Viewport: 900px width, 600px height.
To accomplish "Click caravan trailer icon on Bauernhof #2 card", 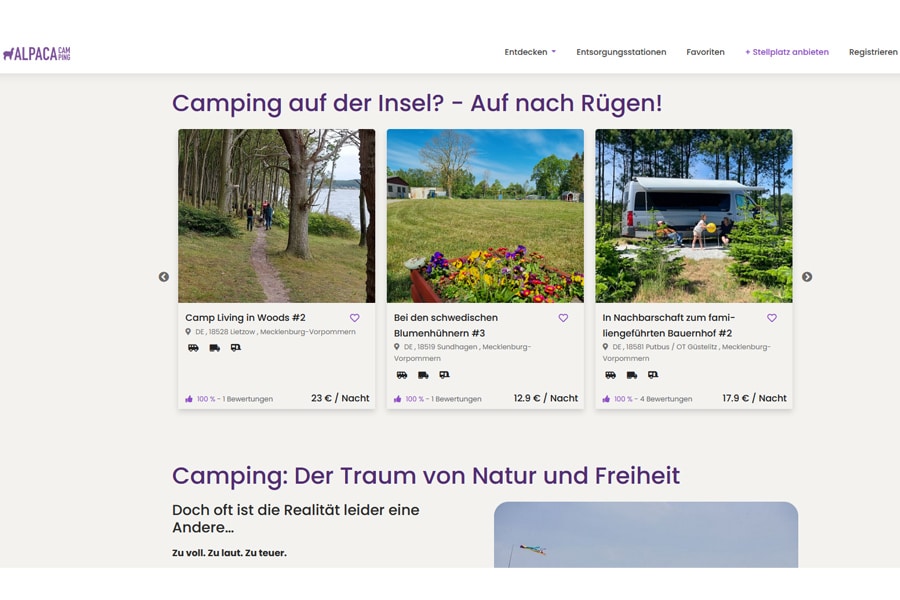I will (x=653, y=375).
